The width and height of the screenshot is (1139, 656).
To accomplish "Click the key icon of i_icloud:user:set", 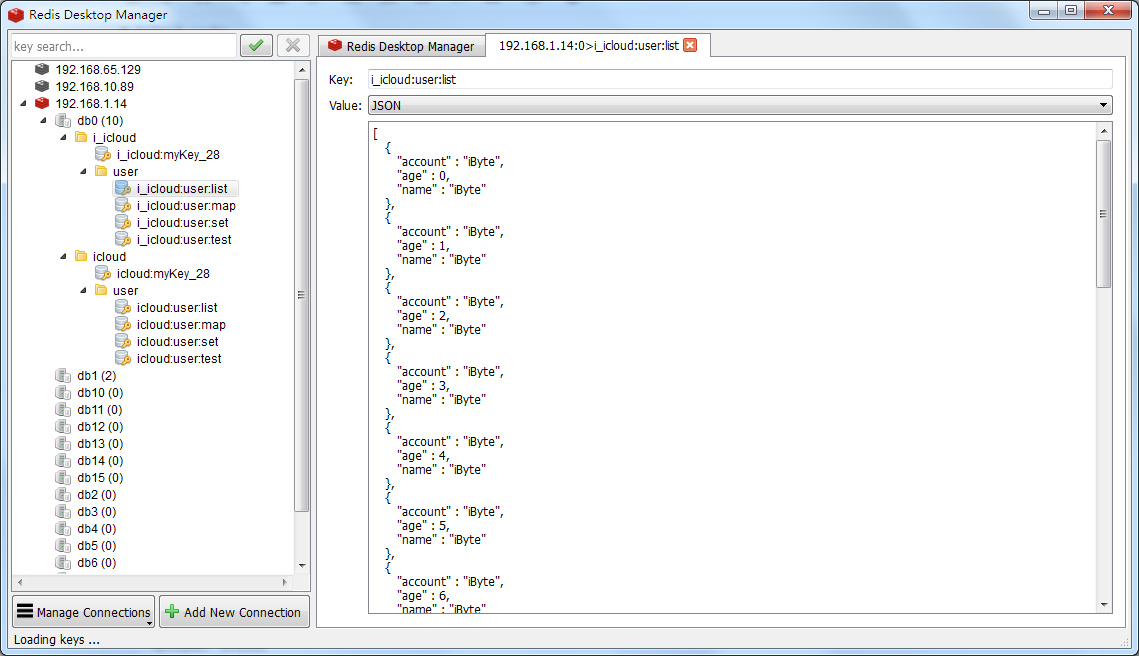I will (123, 222).
